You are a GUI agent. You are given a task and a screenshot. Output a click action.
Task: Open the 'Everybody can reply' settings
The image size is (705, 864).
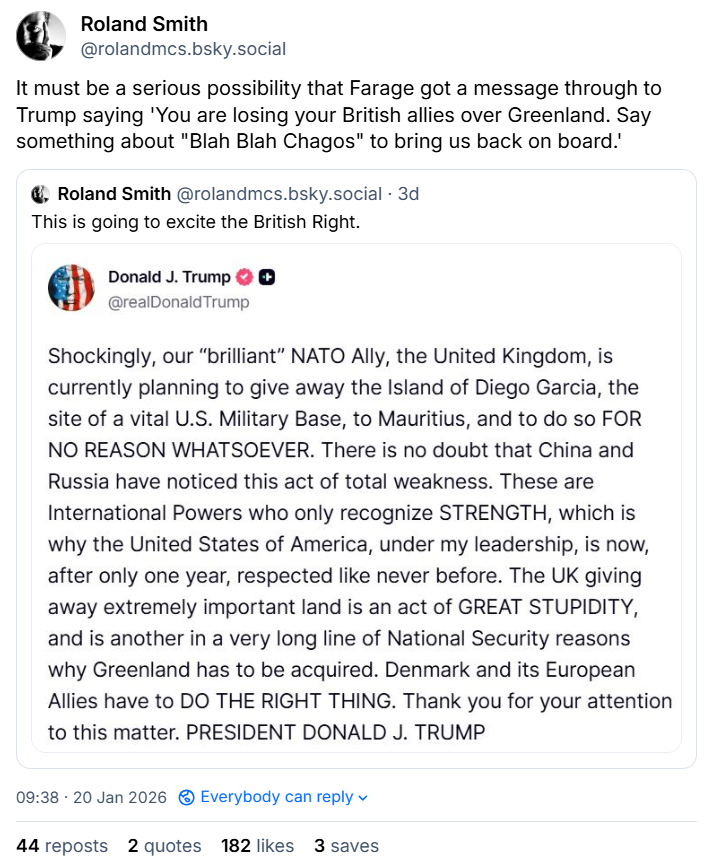tap(276, 797)
